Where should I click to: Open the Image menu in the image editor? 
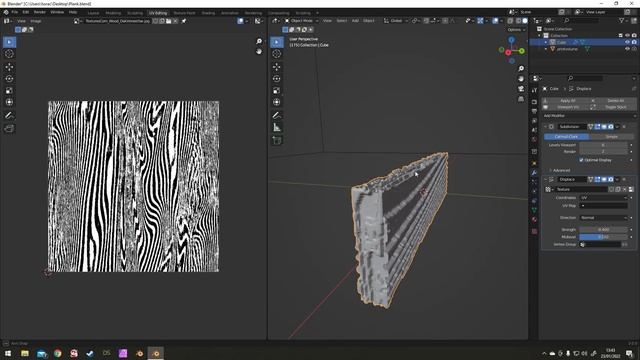coord(36,21)
